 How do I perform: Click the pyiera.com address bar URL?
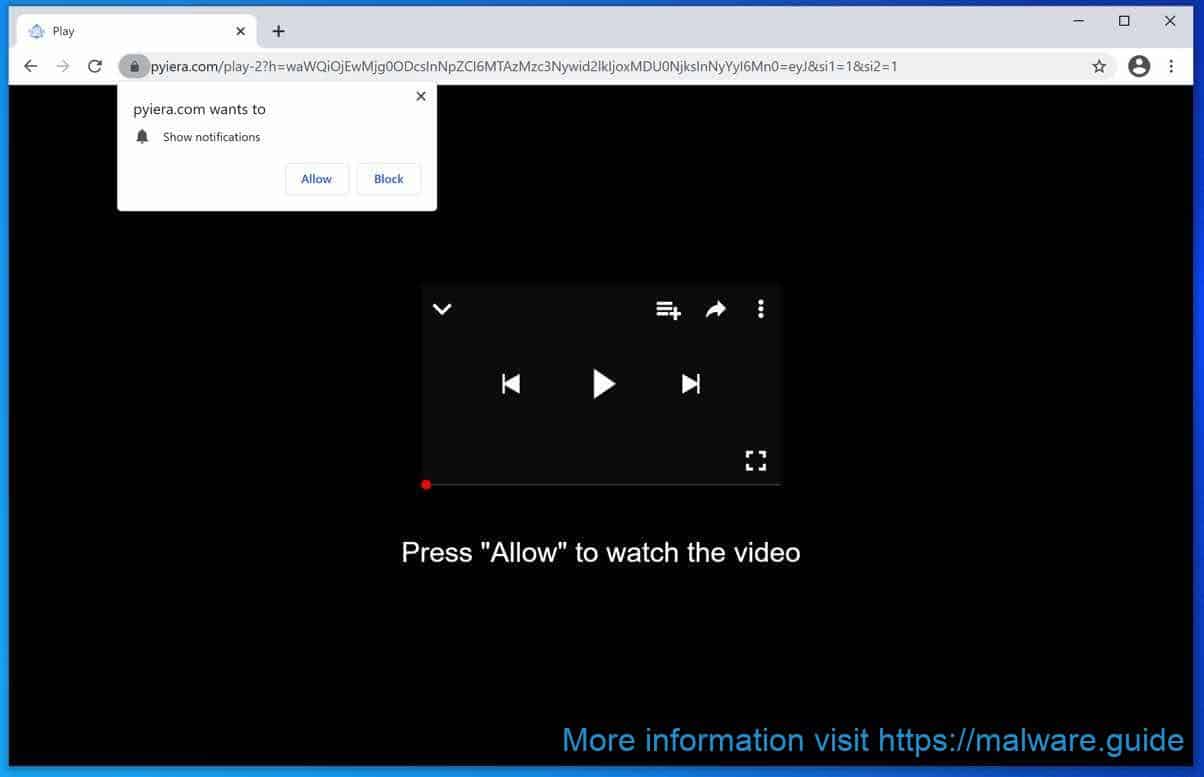[523, 67]
